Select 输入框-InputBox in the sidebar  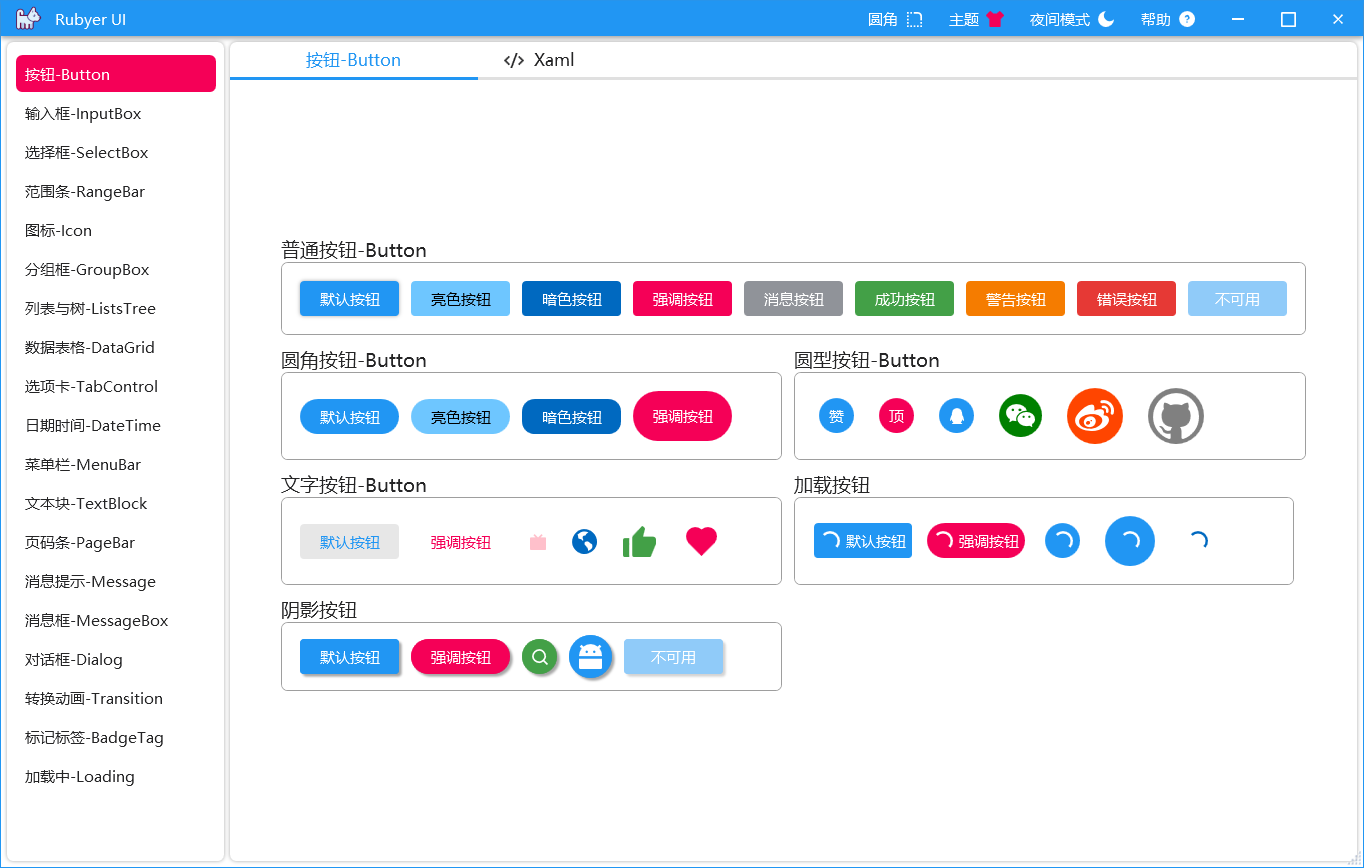(x=83, y=114)
